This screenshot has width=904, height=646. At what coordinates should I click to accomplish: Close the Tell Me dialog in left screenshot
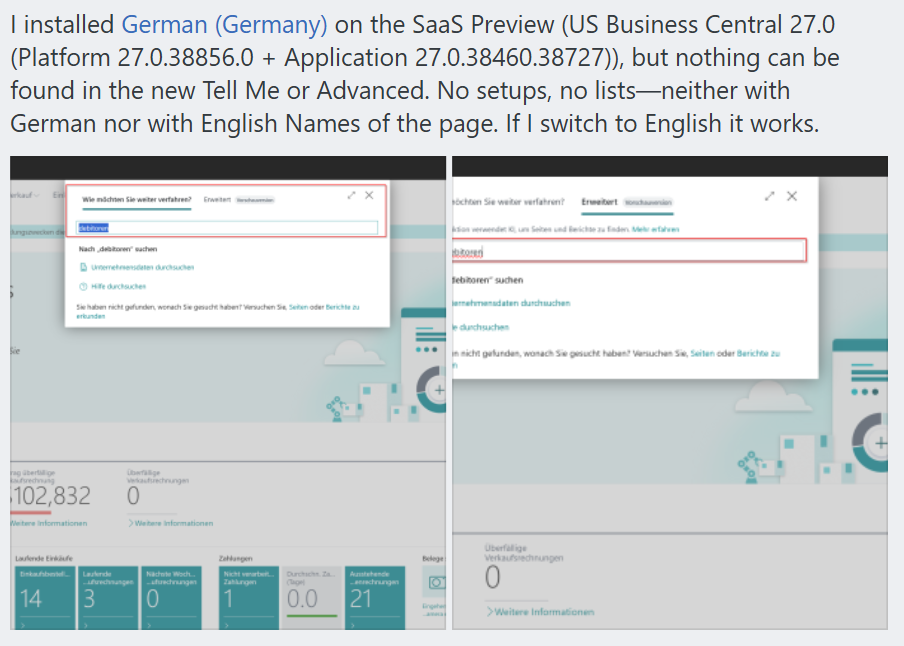(369, 195)
